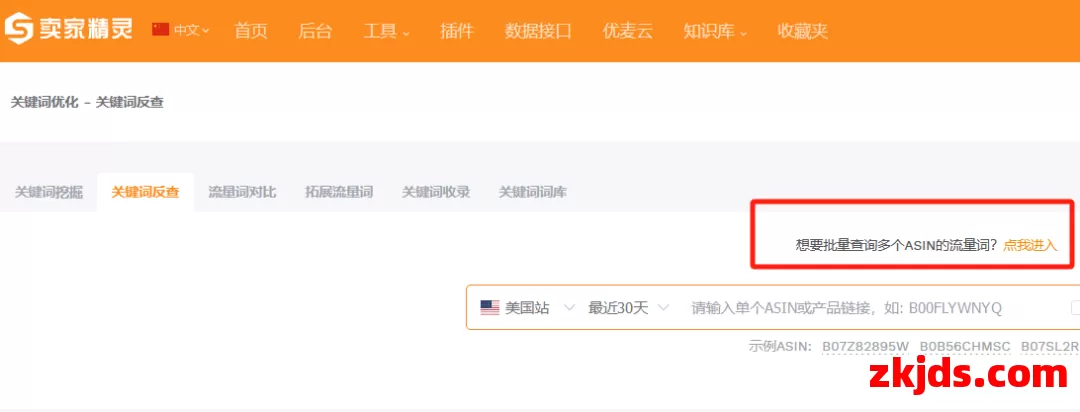Open the 中文 language dropdown

[191, 30]
